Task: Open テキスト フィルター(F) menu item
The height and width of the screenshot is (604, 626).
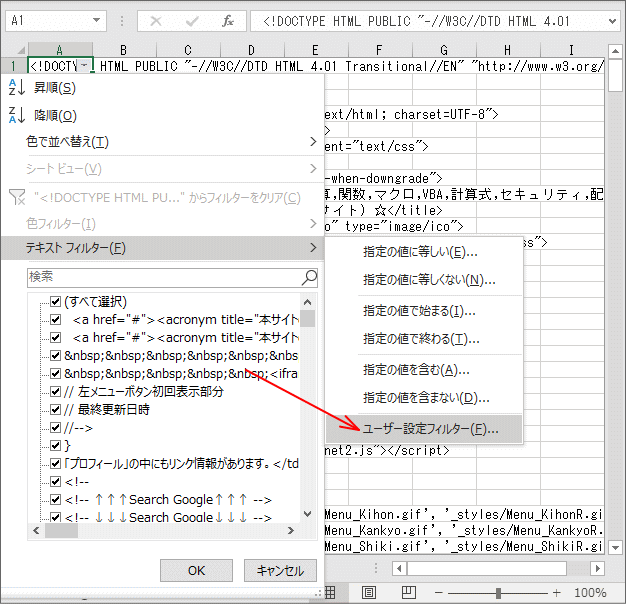Action: tap(162, 248)
